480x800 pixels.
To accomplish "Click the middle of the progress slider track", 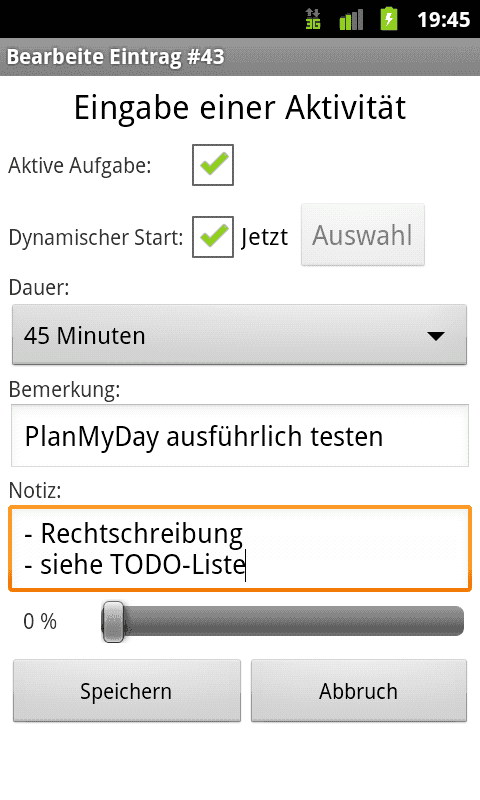I will pyautogui.click(x=283, y=621).
